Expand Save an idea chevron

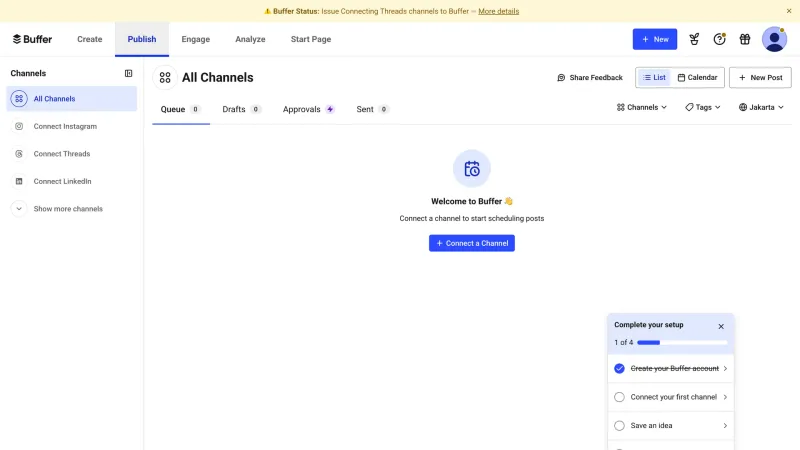tap(725, 426)
